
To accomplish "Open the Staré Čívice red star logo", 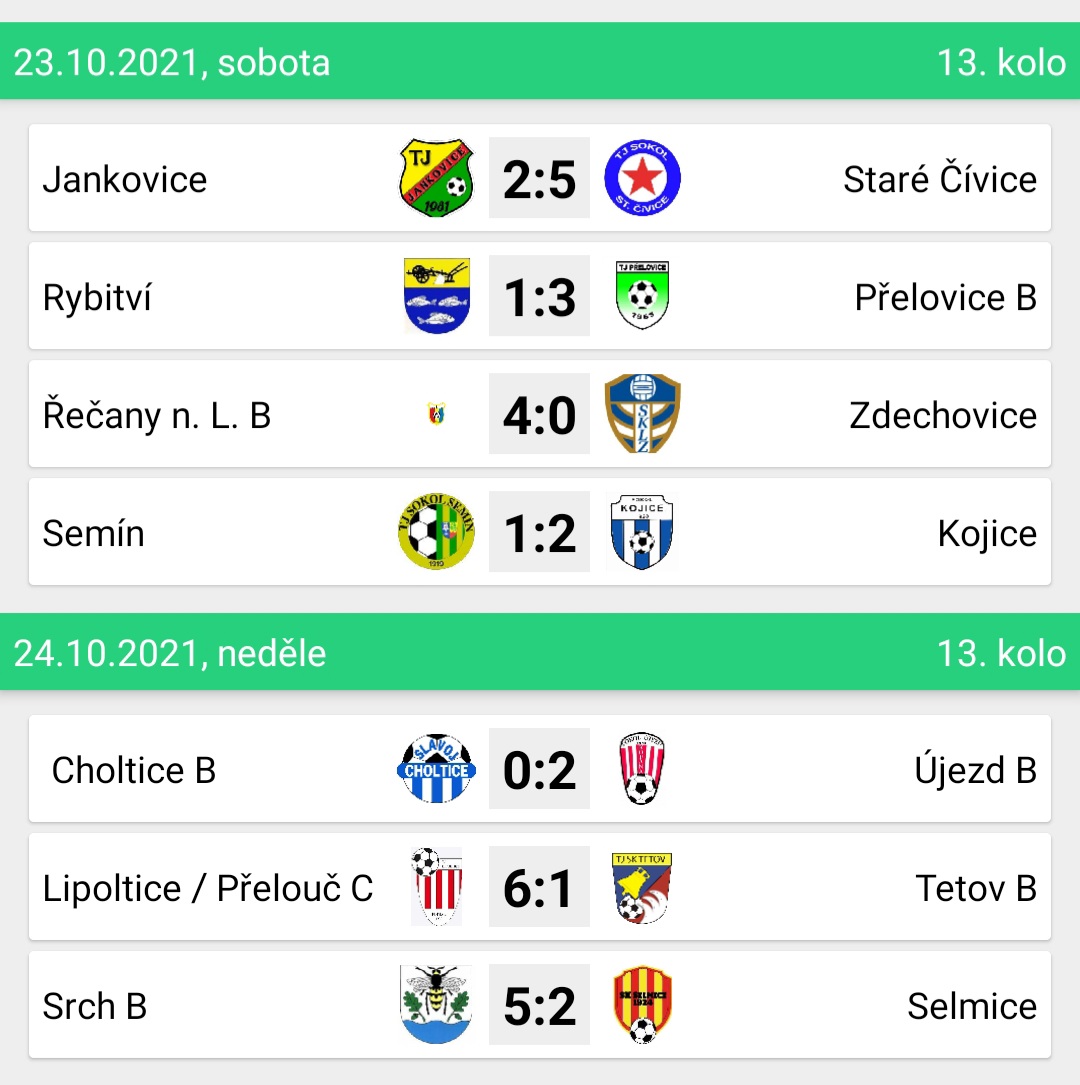I will coord(642,178).
